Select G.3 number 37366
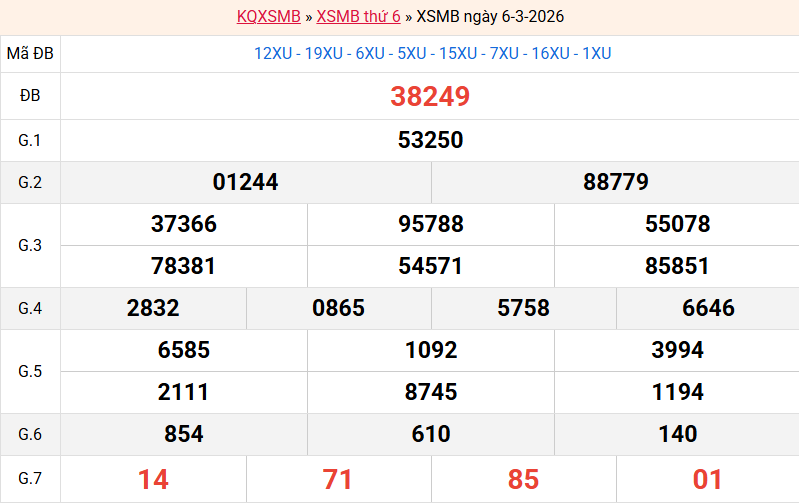This screenshot has width=799, height=503. (x=184, y=224)
